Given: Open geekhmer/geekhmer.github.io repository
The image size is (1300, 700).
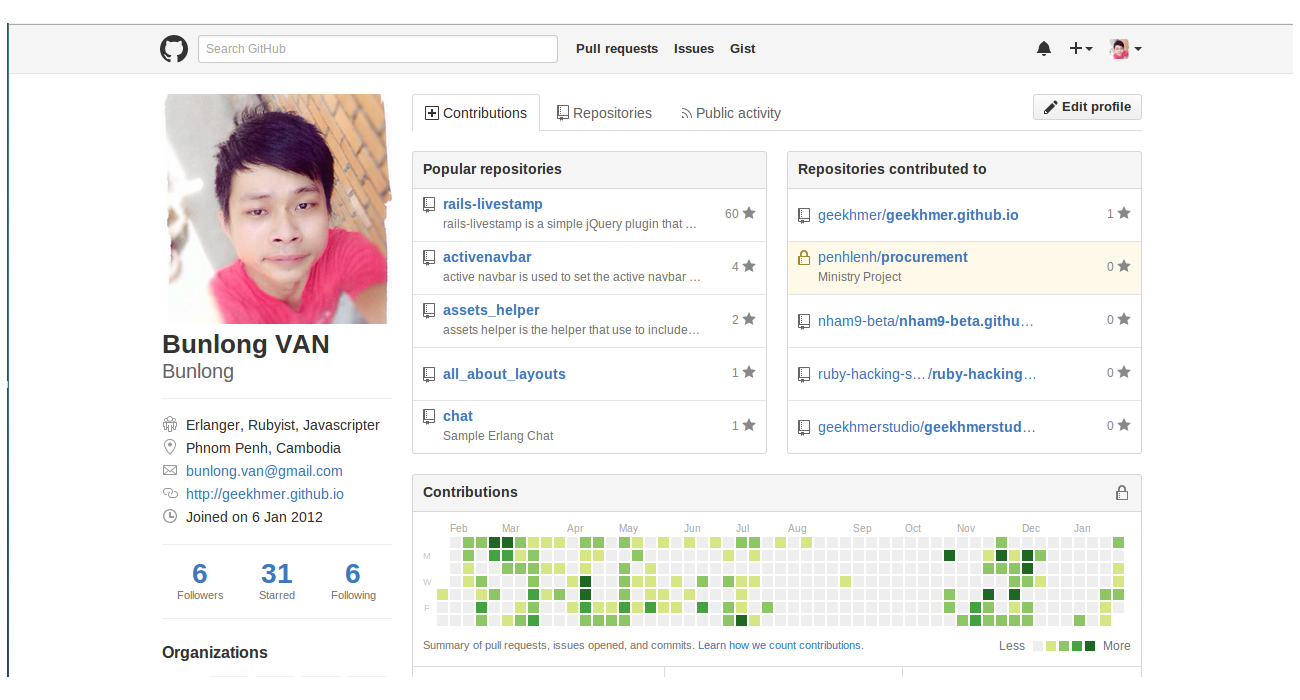Looking at the screenshot, I should click(918, 215).
